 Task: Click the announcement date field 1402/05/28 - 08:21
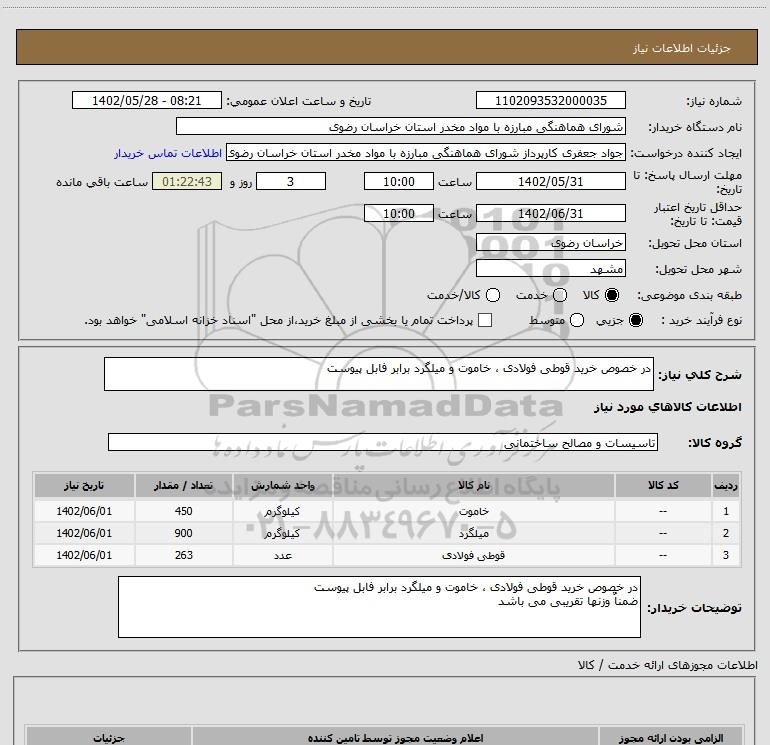click(147, 101)
